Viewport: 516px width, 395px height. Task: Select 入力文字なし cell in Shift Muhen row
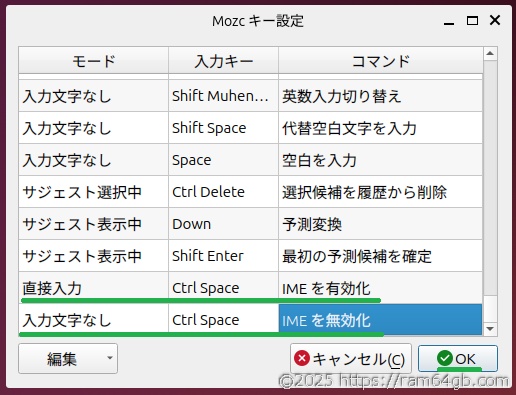[x=94, y=96]
